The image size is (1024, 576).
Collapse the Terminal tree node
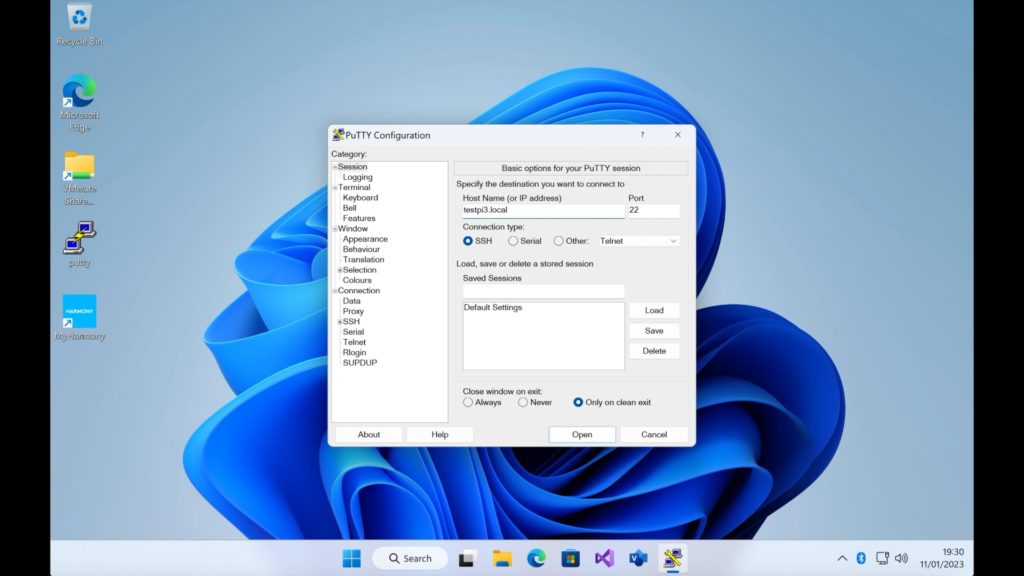[335, 187]
